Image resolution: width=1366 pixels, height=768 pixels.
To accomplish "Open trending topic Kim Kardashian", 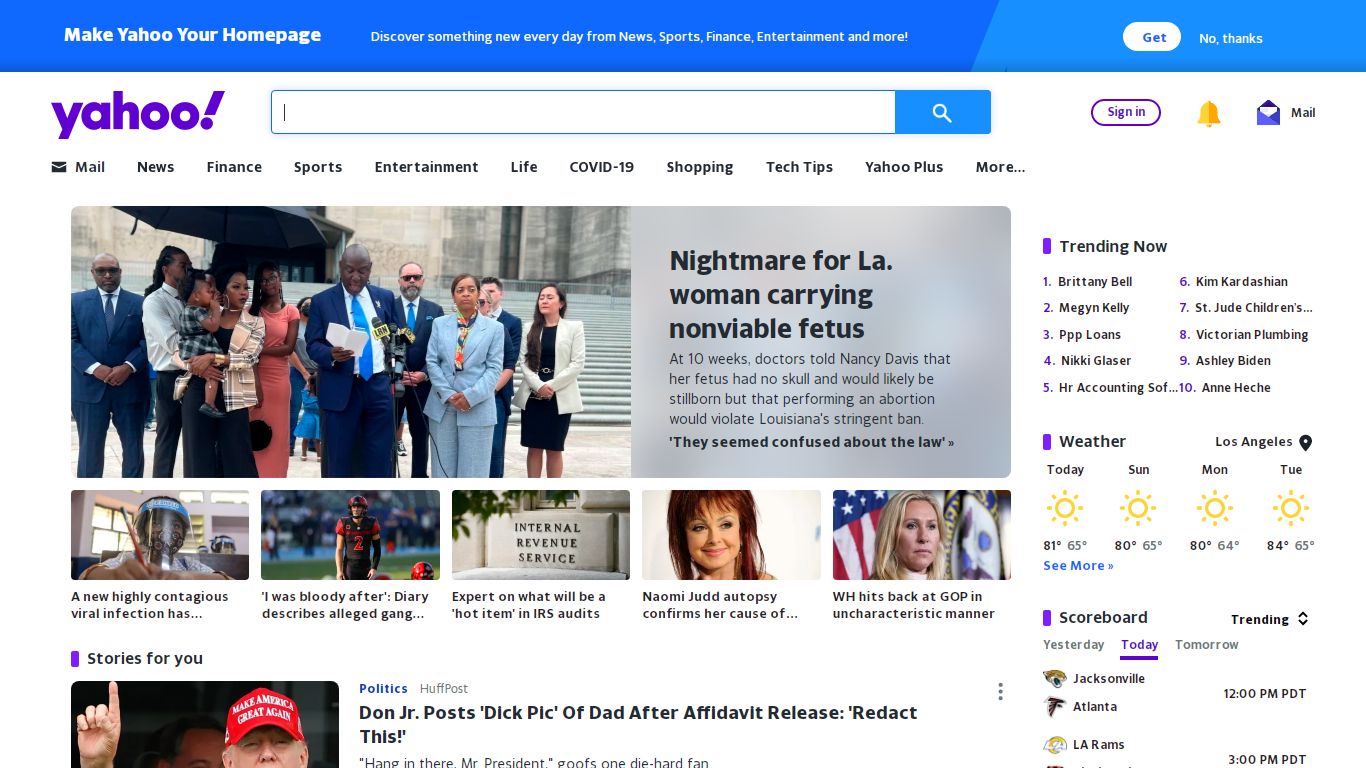I will coord(1241,282).
